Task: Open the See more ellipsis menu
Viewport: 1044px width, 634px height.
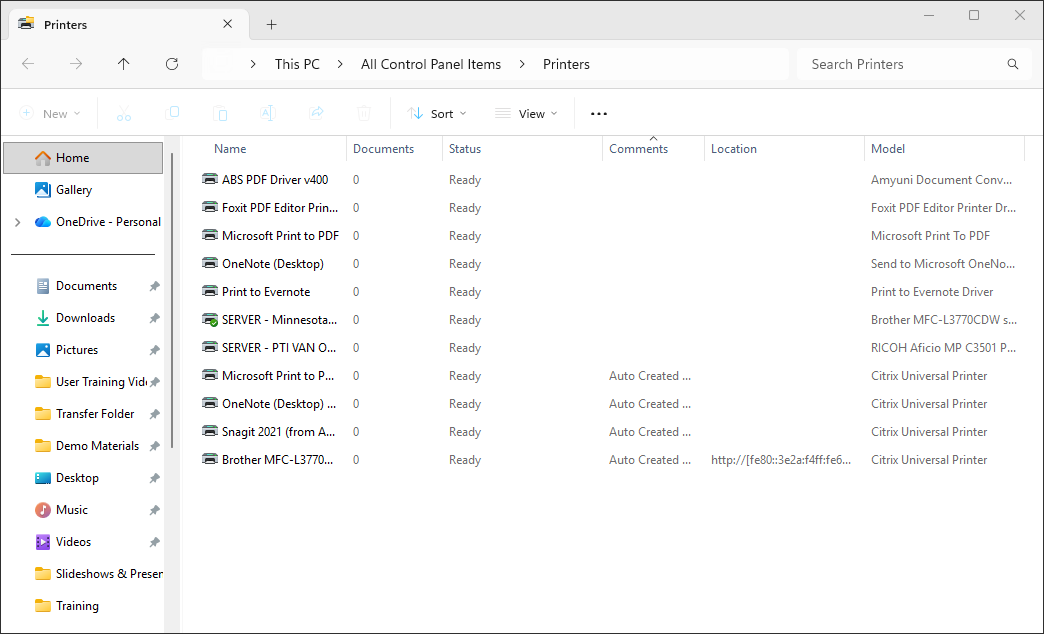Action: tap(599, 114)
